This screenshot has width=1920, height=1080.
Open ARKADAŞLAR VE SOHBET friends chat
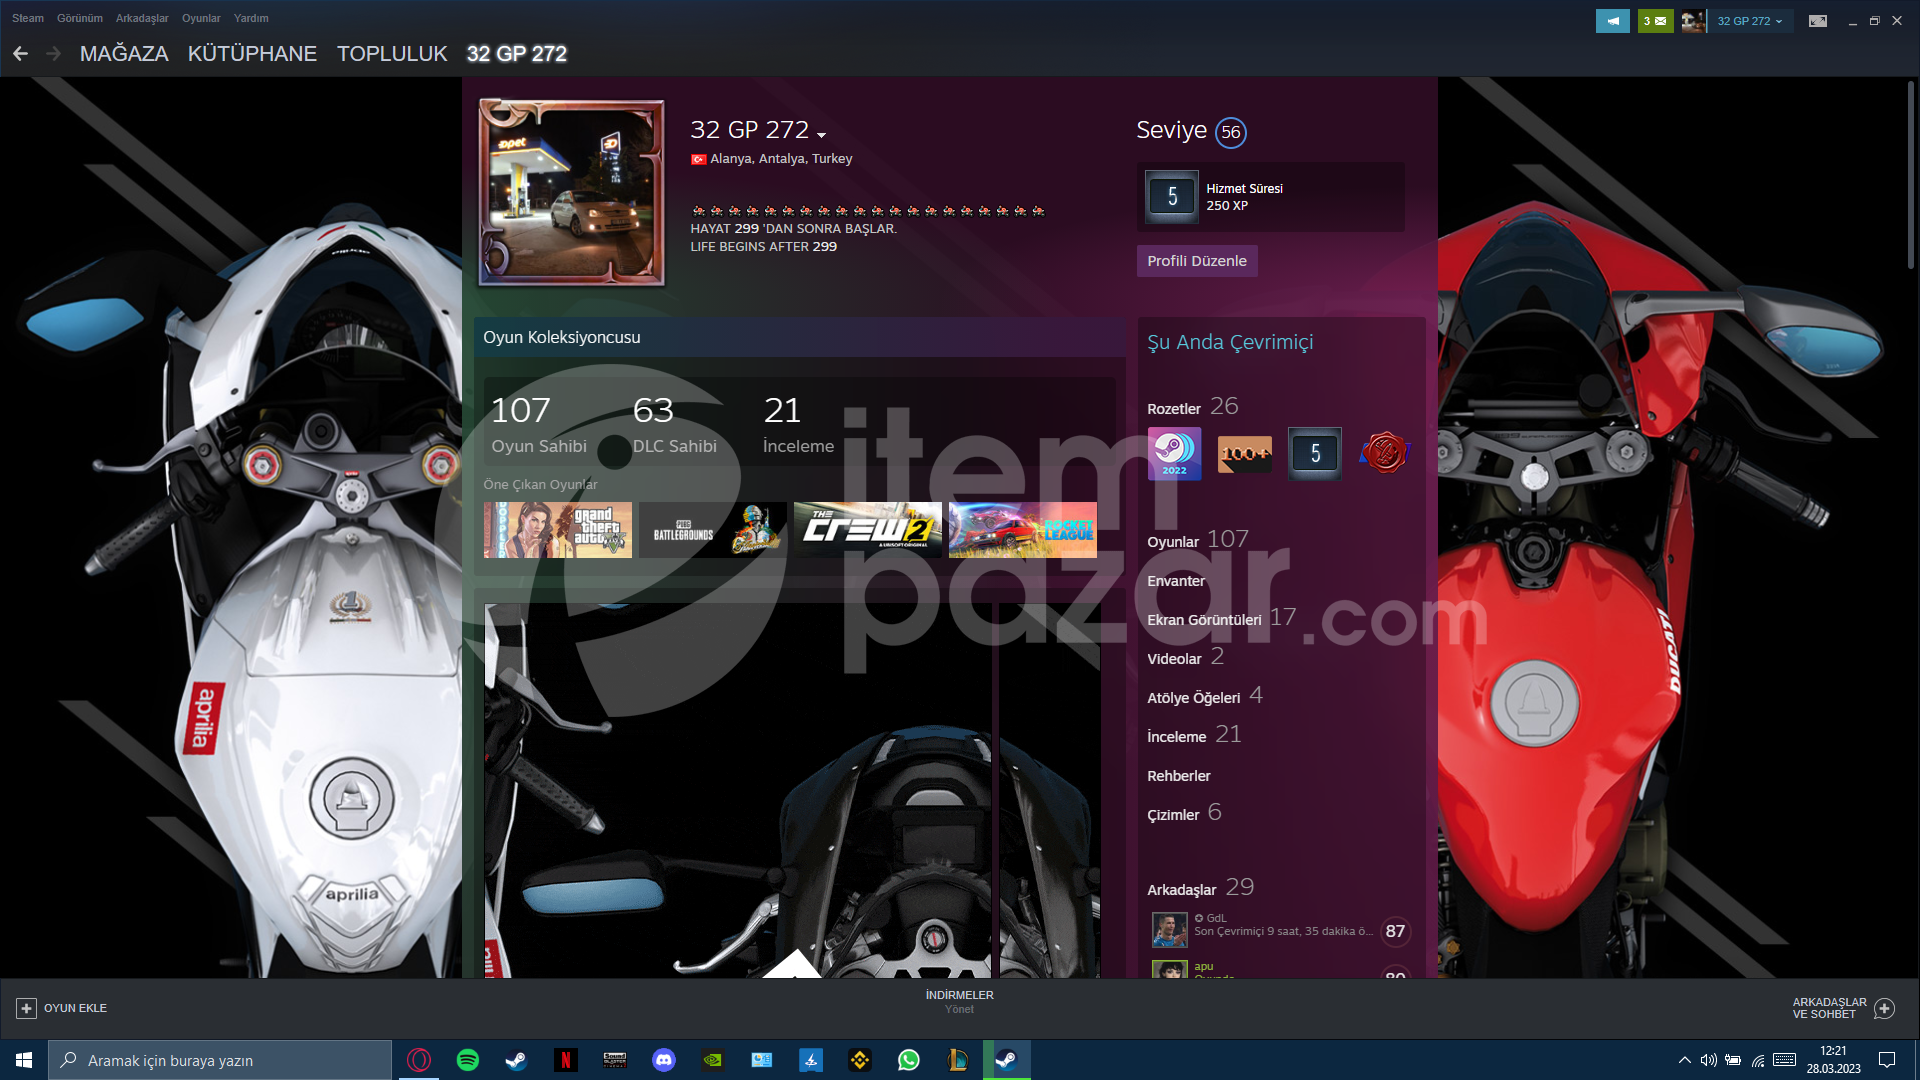[1843, 1008]
